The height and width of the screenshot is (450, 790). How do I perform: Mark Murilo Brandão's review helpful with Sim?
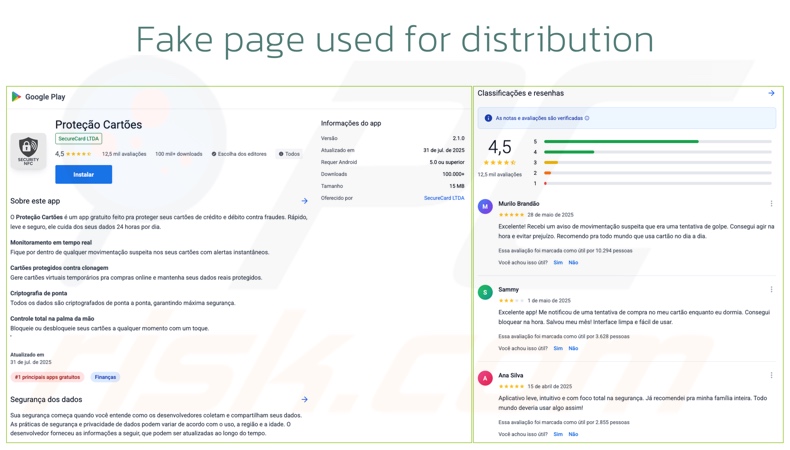pos(558,263)
